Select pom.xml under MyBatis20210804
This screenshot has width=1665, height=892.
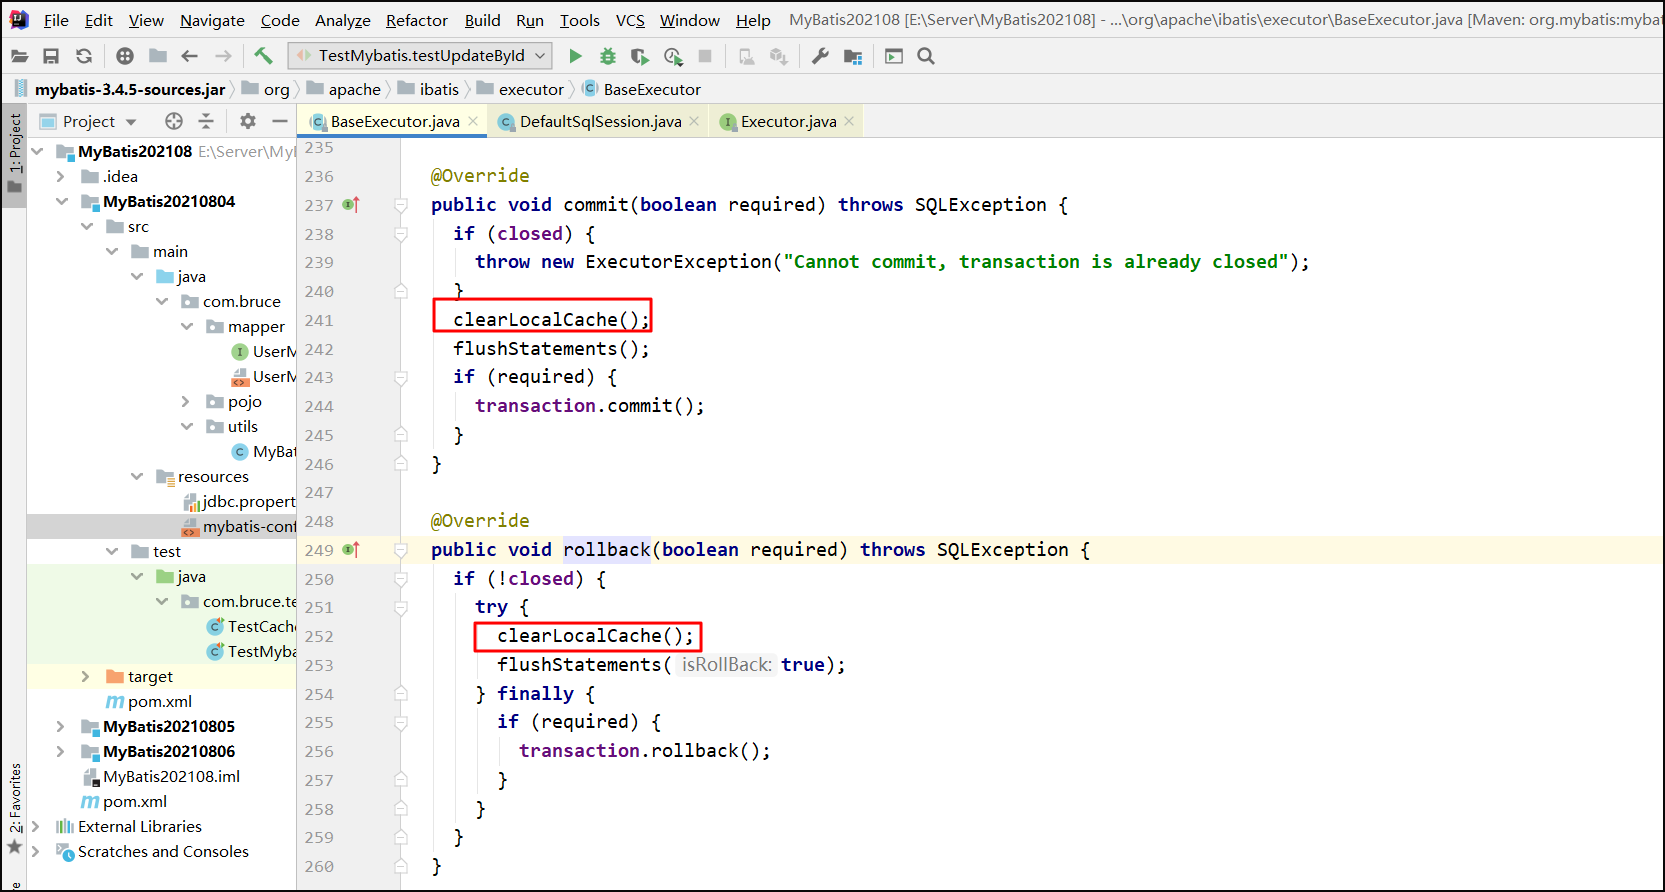(160, 702)
